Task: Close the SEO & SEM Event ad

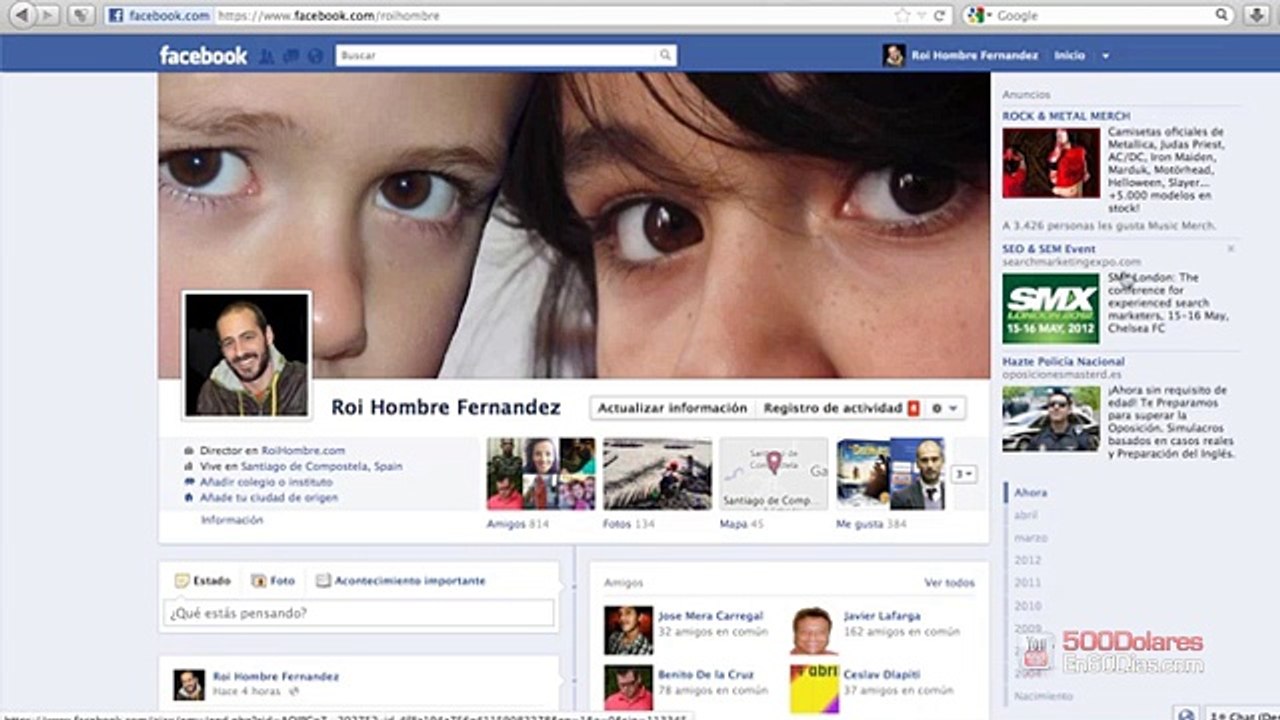Action: [1231, 248]
